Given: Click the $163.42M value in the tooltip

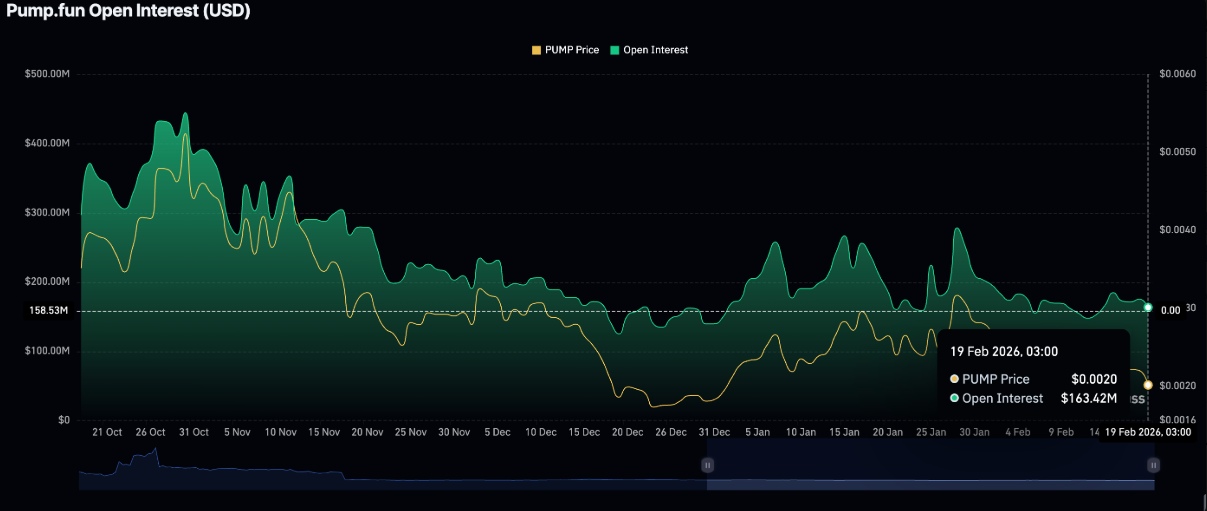Looking at the screenshot, I should click(x=1088, y=398).
